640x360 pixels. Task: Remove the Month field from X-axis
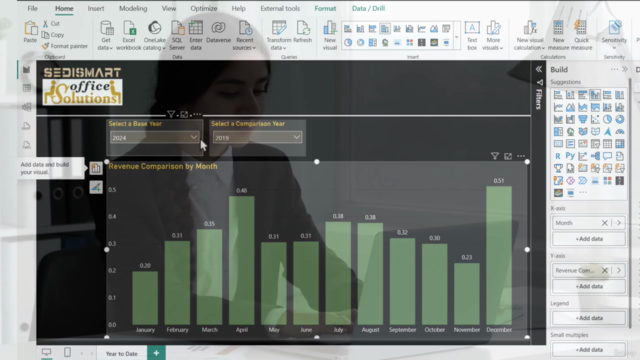(x=604, y=223)
